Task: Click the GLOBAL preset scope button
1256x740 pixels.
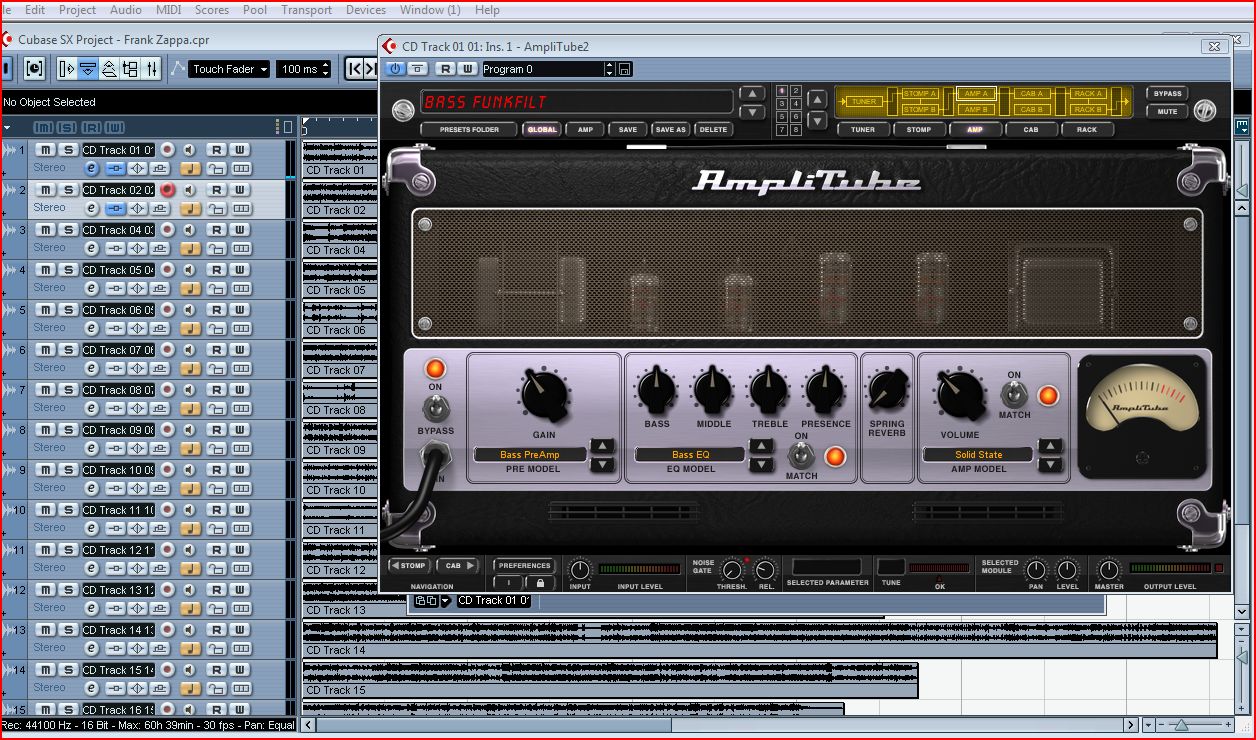Action: click(542, 129)
